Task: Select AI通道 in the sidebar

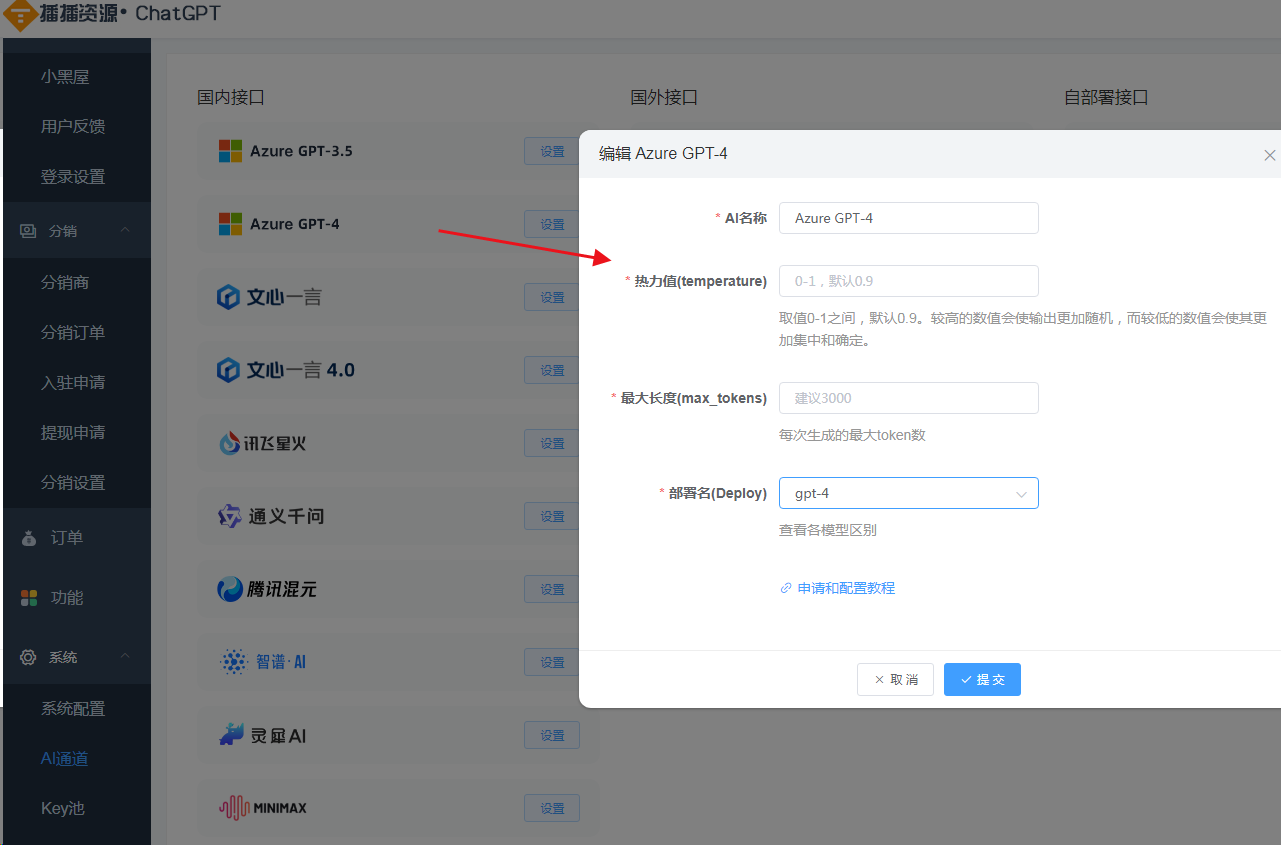Action: coord(64,759)
